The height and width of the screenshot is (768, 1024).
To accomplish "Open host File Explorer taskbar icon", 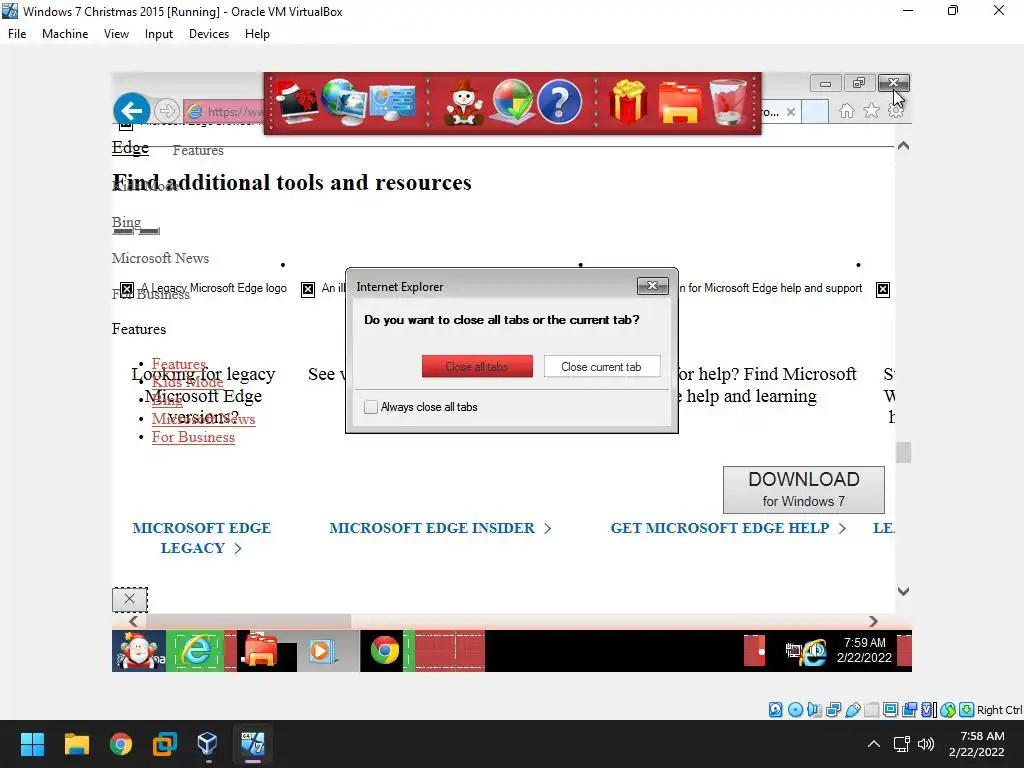I will 76,744.
